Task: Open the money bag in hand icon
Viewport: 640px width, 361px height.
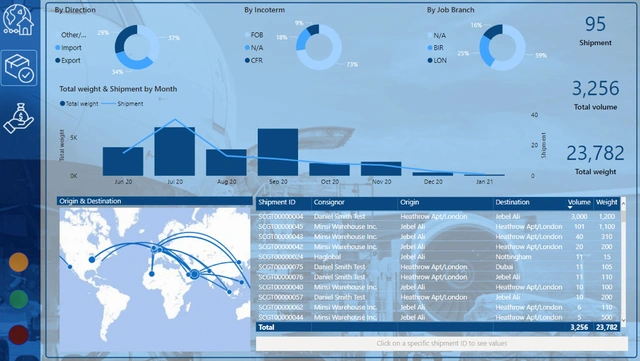Action: tap(19, 118)
